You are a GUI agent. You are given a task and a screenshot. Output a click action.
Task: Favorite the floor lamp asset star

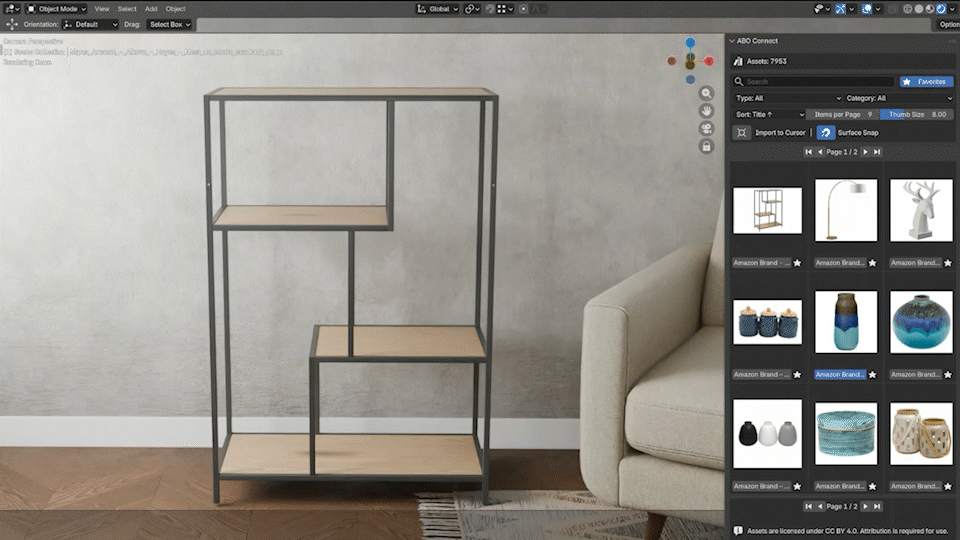872,263
